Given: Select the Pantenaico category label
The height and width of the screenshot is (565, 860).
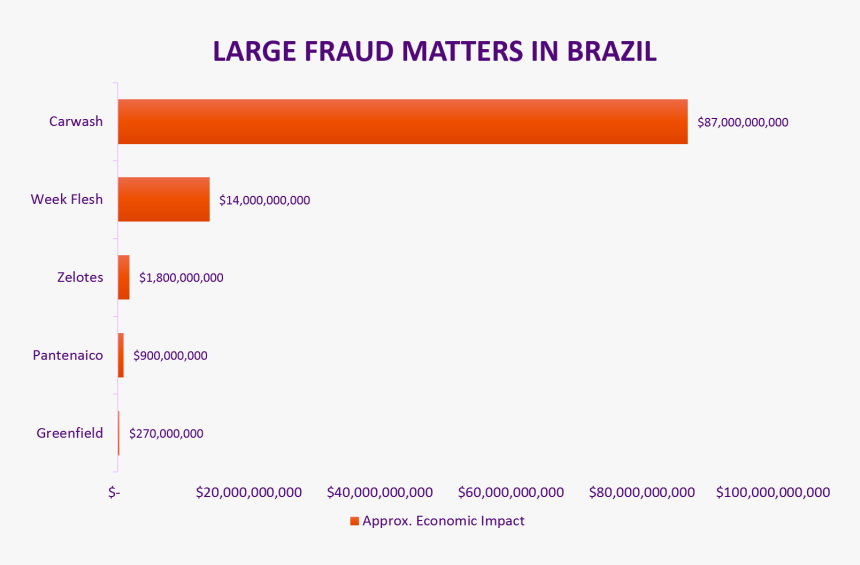Looking at the screenshot, I should 68,355.
